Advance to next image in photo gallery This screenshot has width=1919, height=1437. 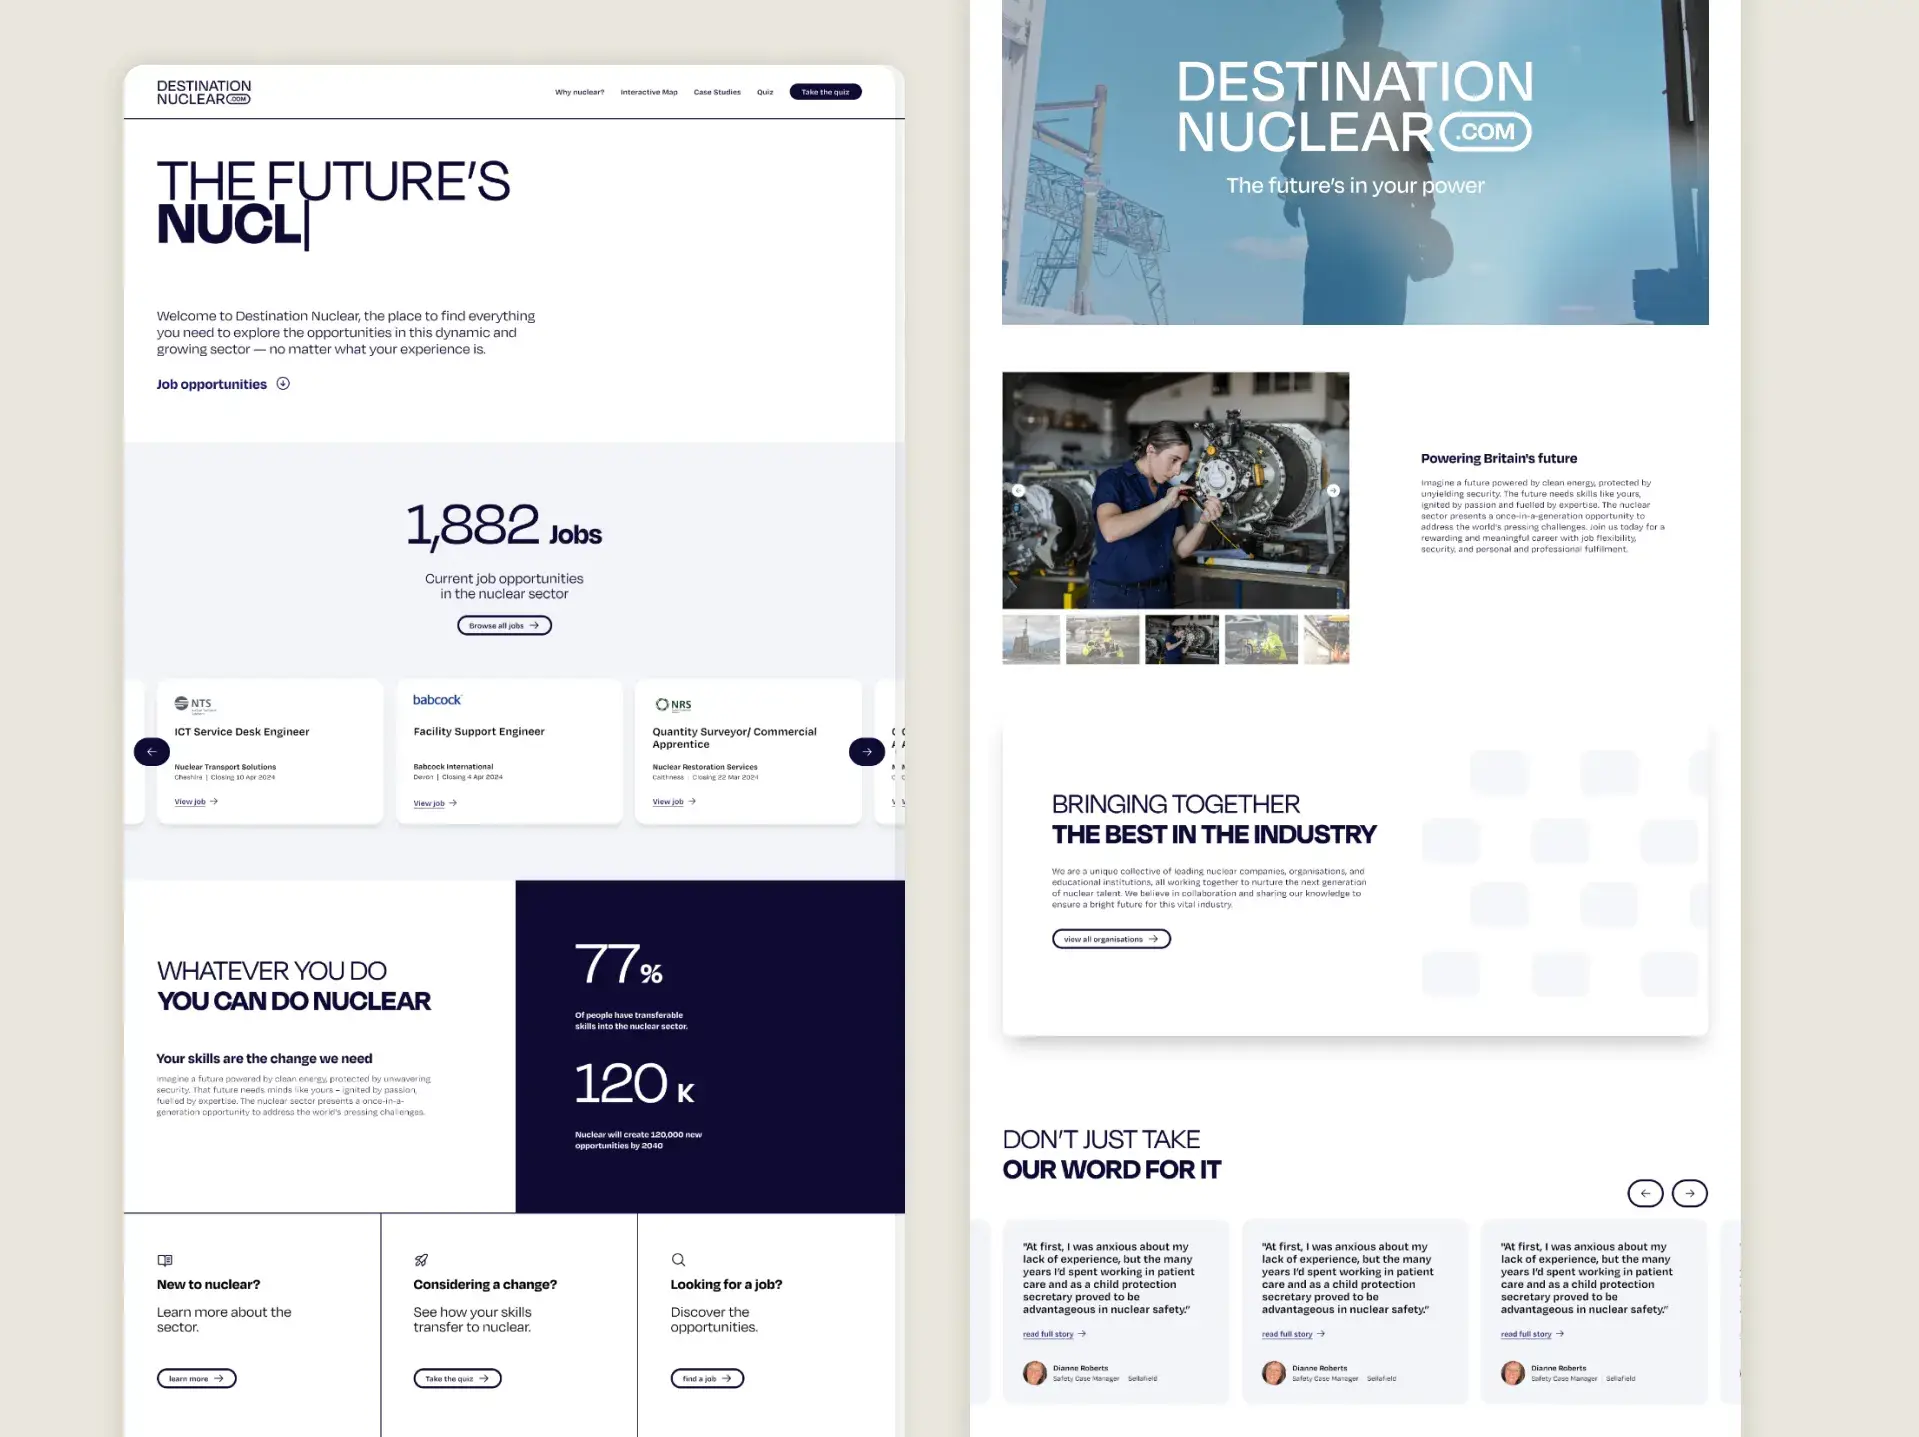coord(1333,490)
